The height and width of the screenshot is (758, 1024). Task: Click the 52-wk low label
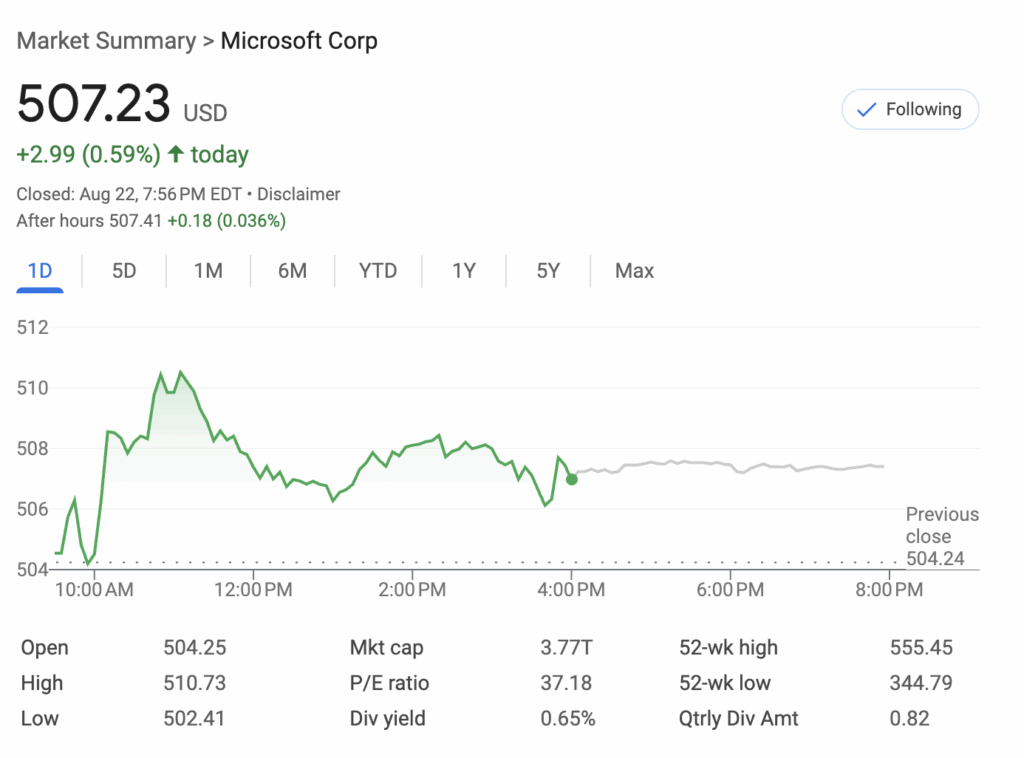point(725,683)
